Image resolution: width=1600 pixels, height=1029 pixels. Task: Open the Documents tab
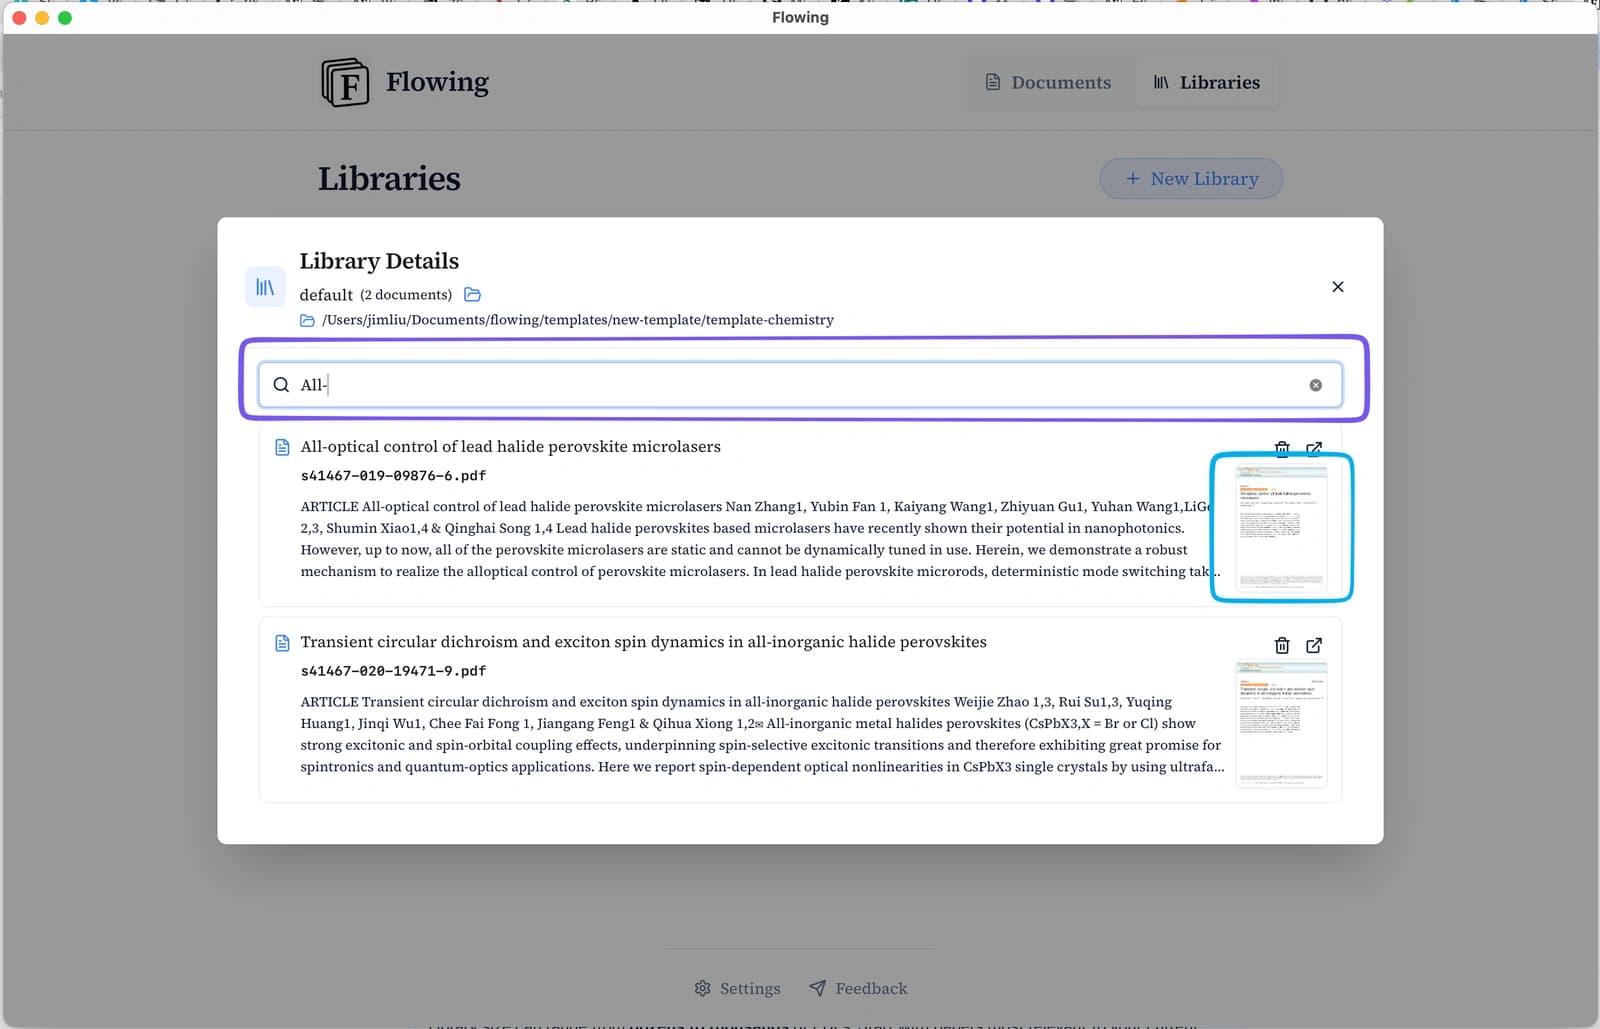tap(1048, 82)
